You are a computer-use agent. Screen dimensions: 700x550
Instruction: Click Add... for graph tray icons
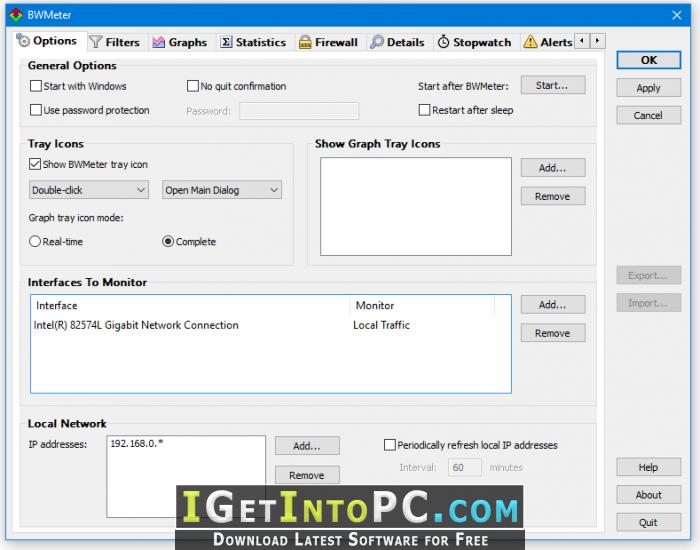[x=553, y=168]
